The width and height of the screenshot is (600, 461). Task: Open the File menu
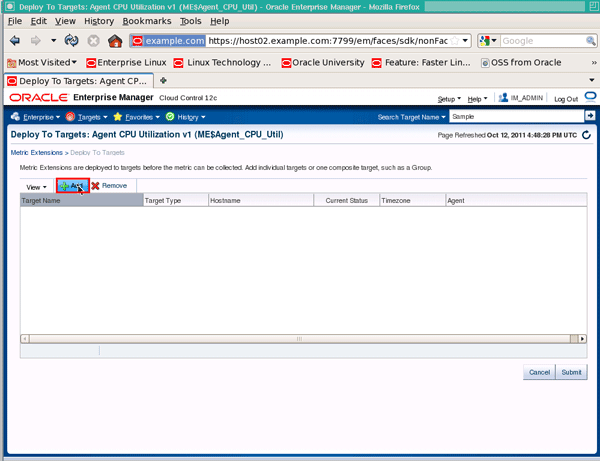[15, 21]
